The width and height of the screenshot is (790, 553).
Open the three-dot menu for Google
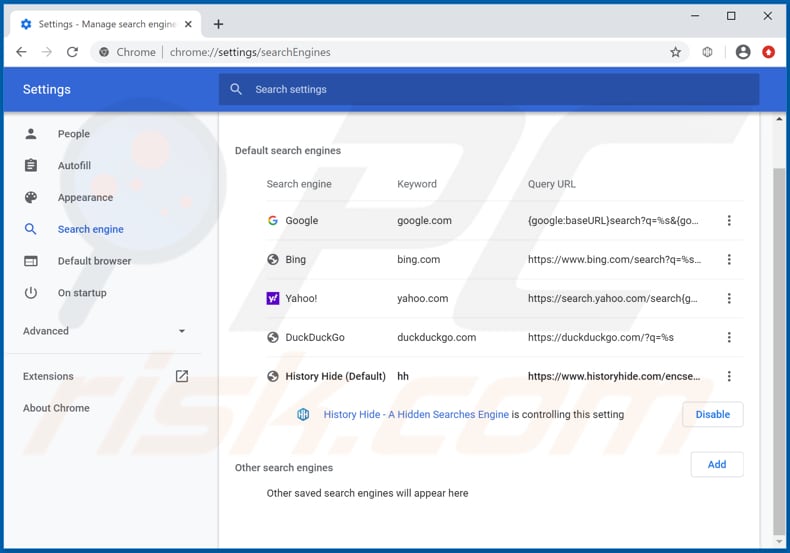[729, 221]
